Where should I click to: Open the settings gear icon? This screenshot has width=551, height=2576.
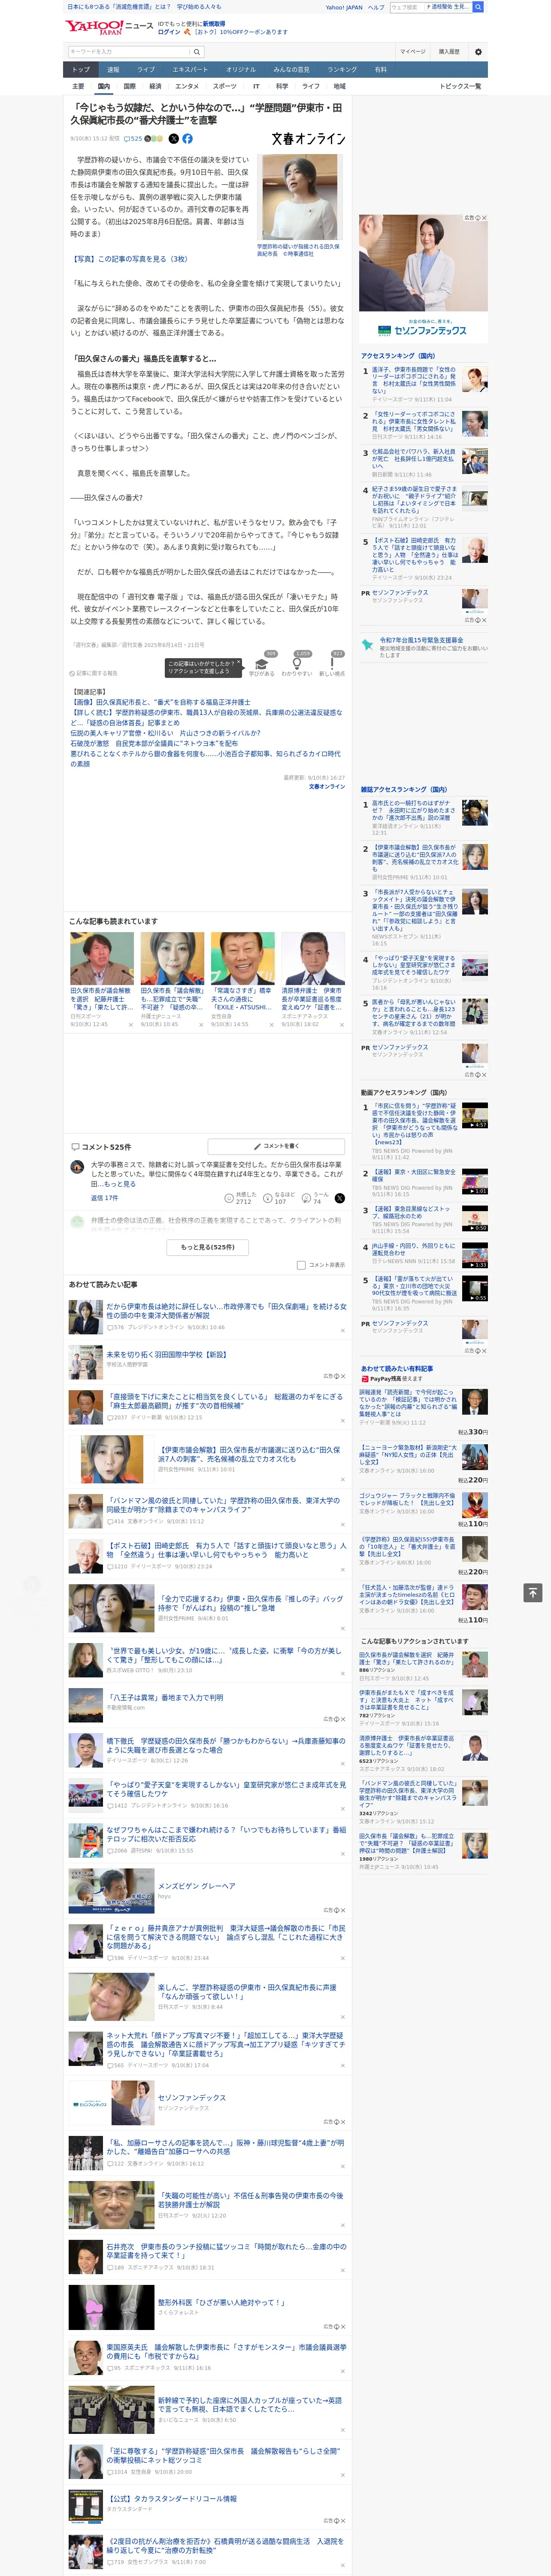point(478,51)
